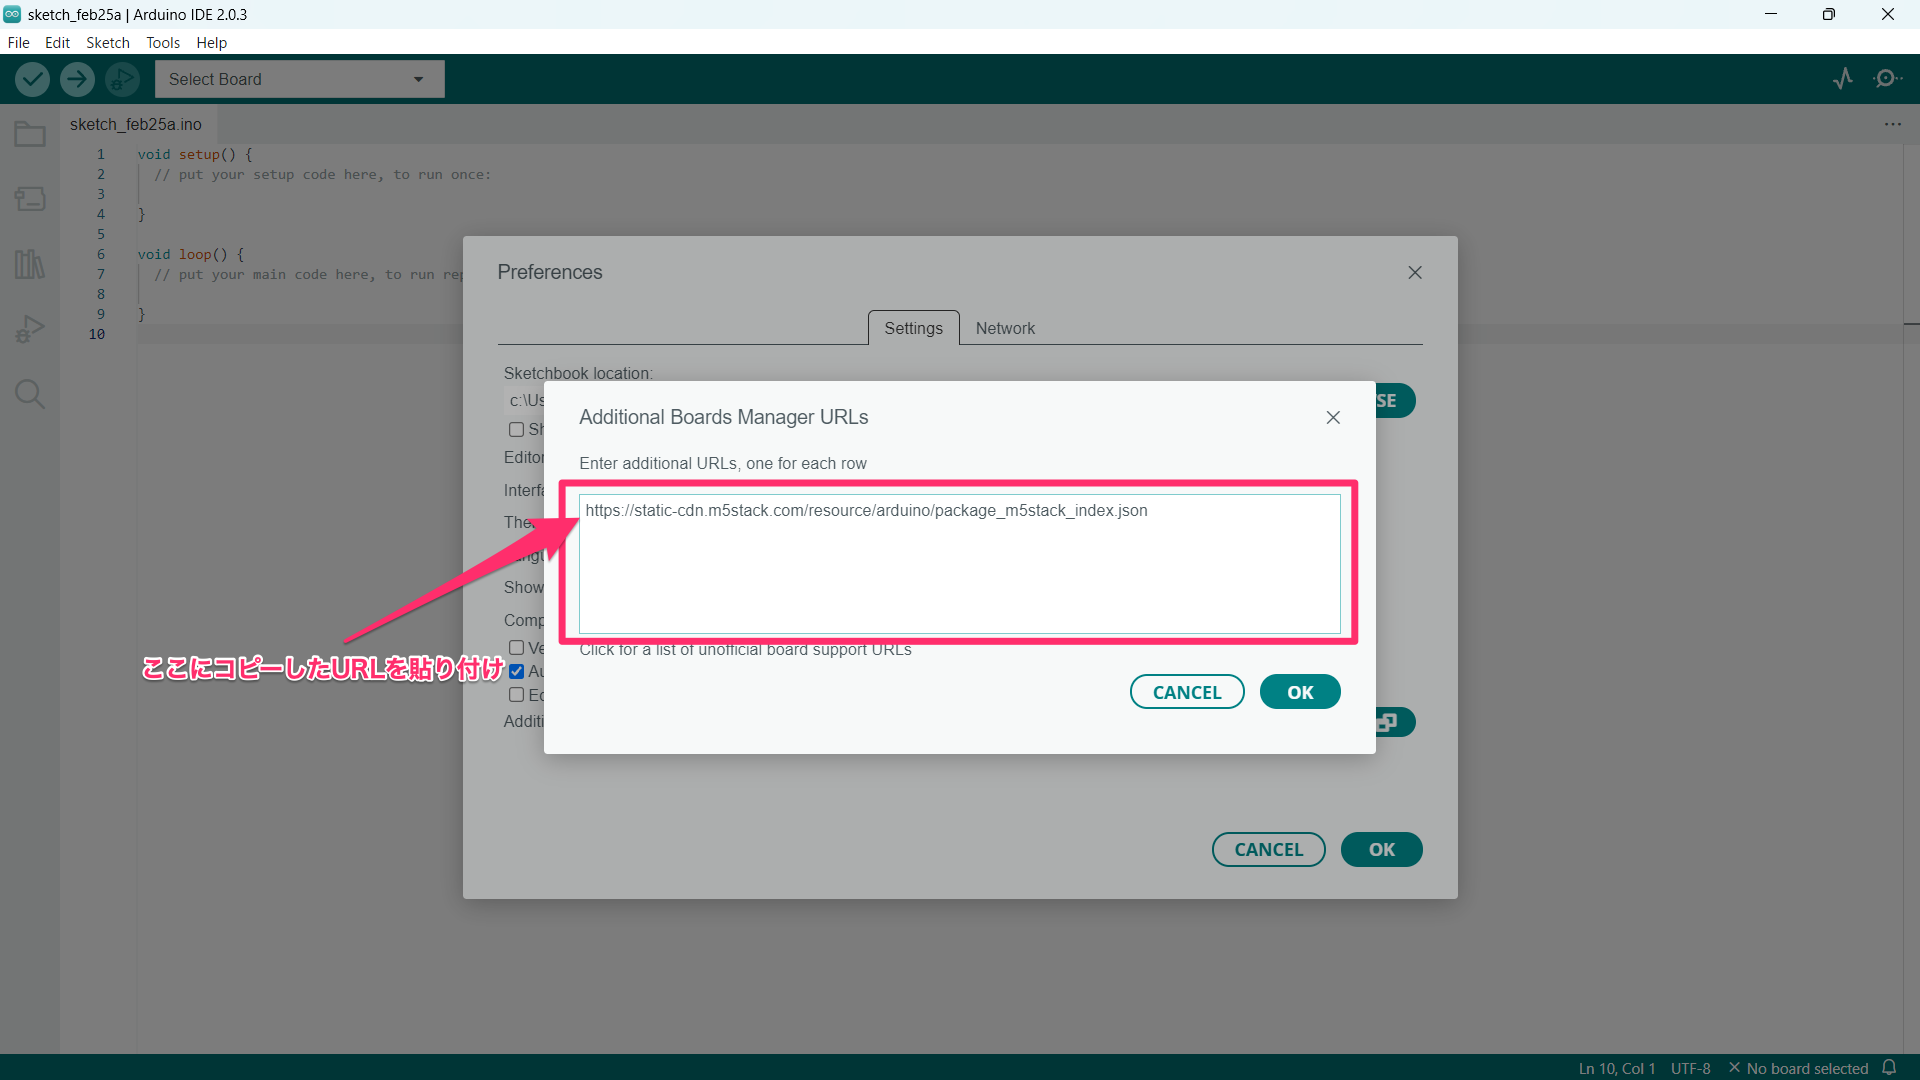Open the Serial Plotter icon
Image resolution: width=1920 pixels, height=1080 pixels.
coord(1843,79)
